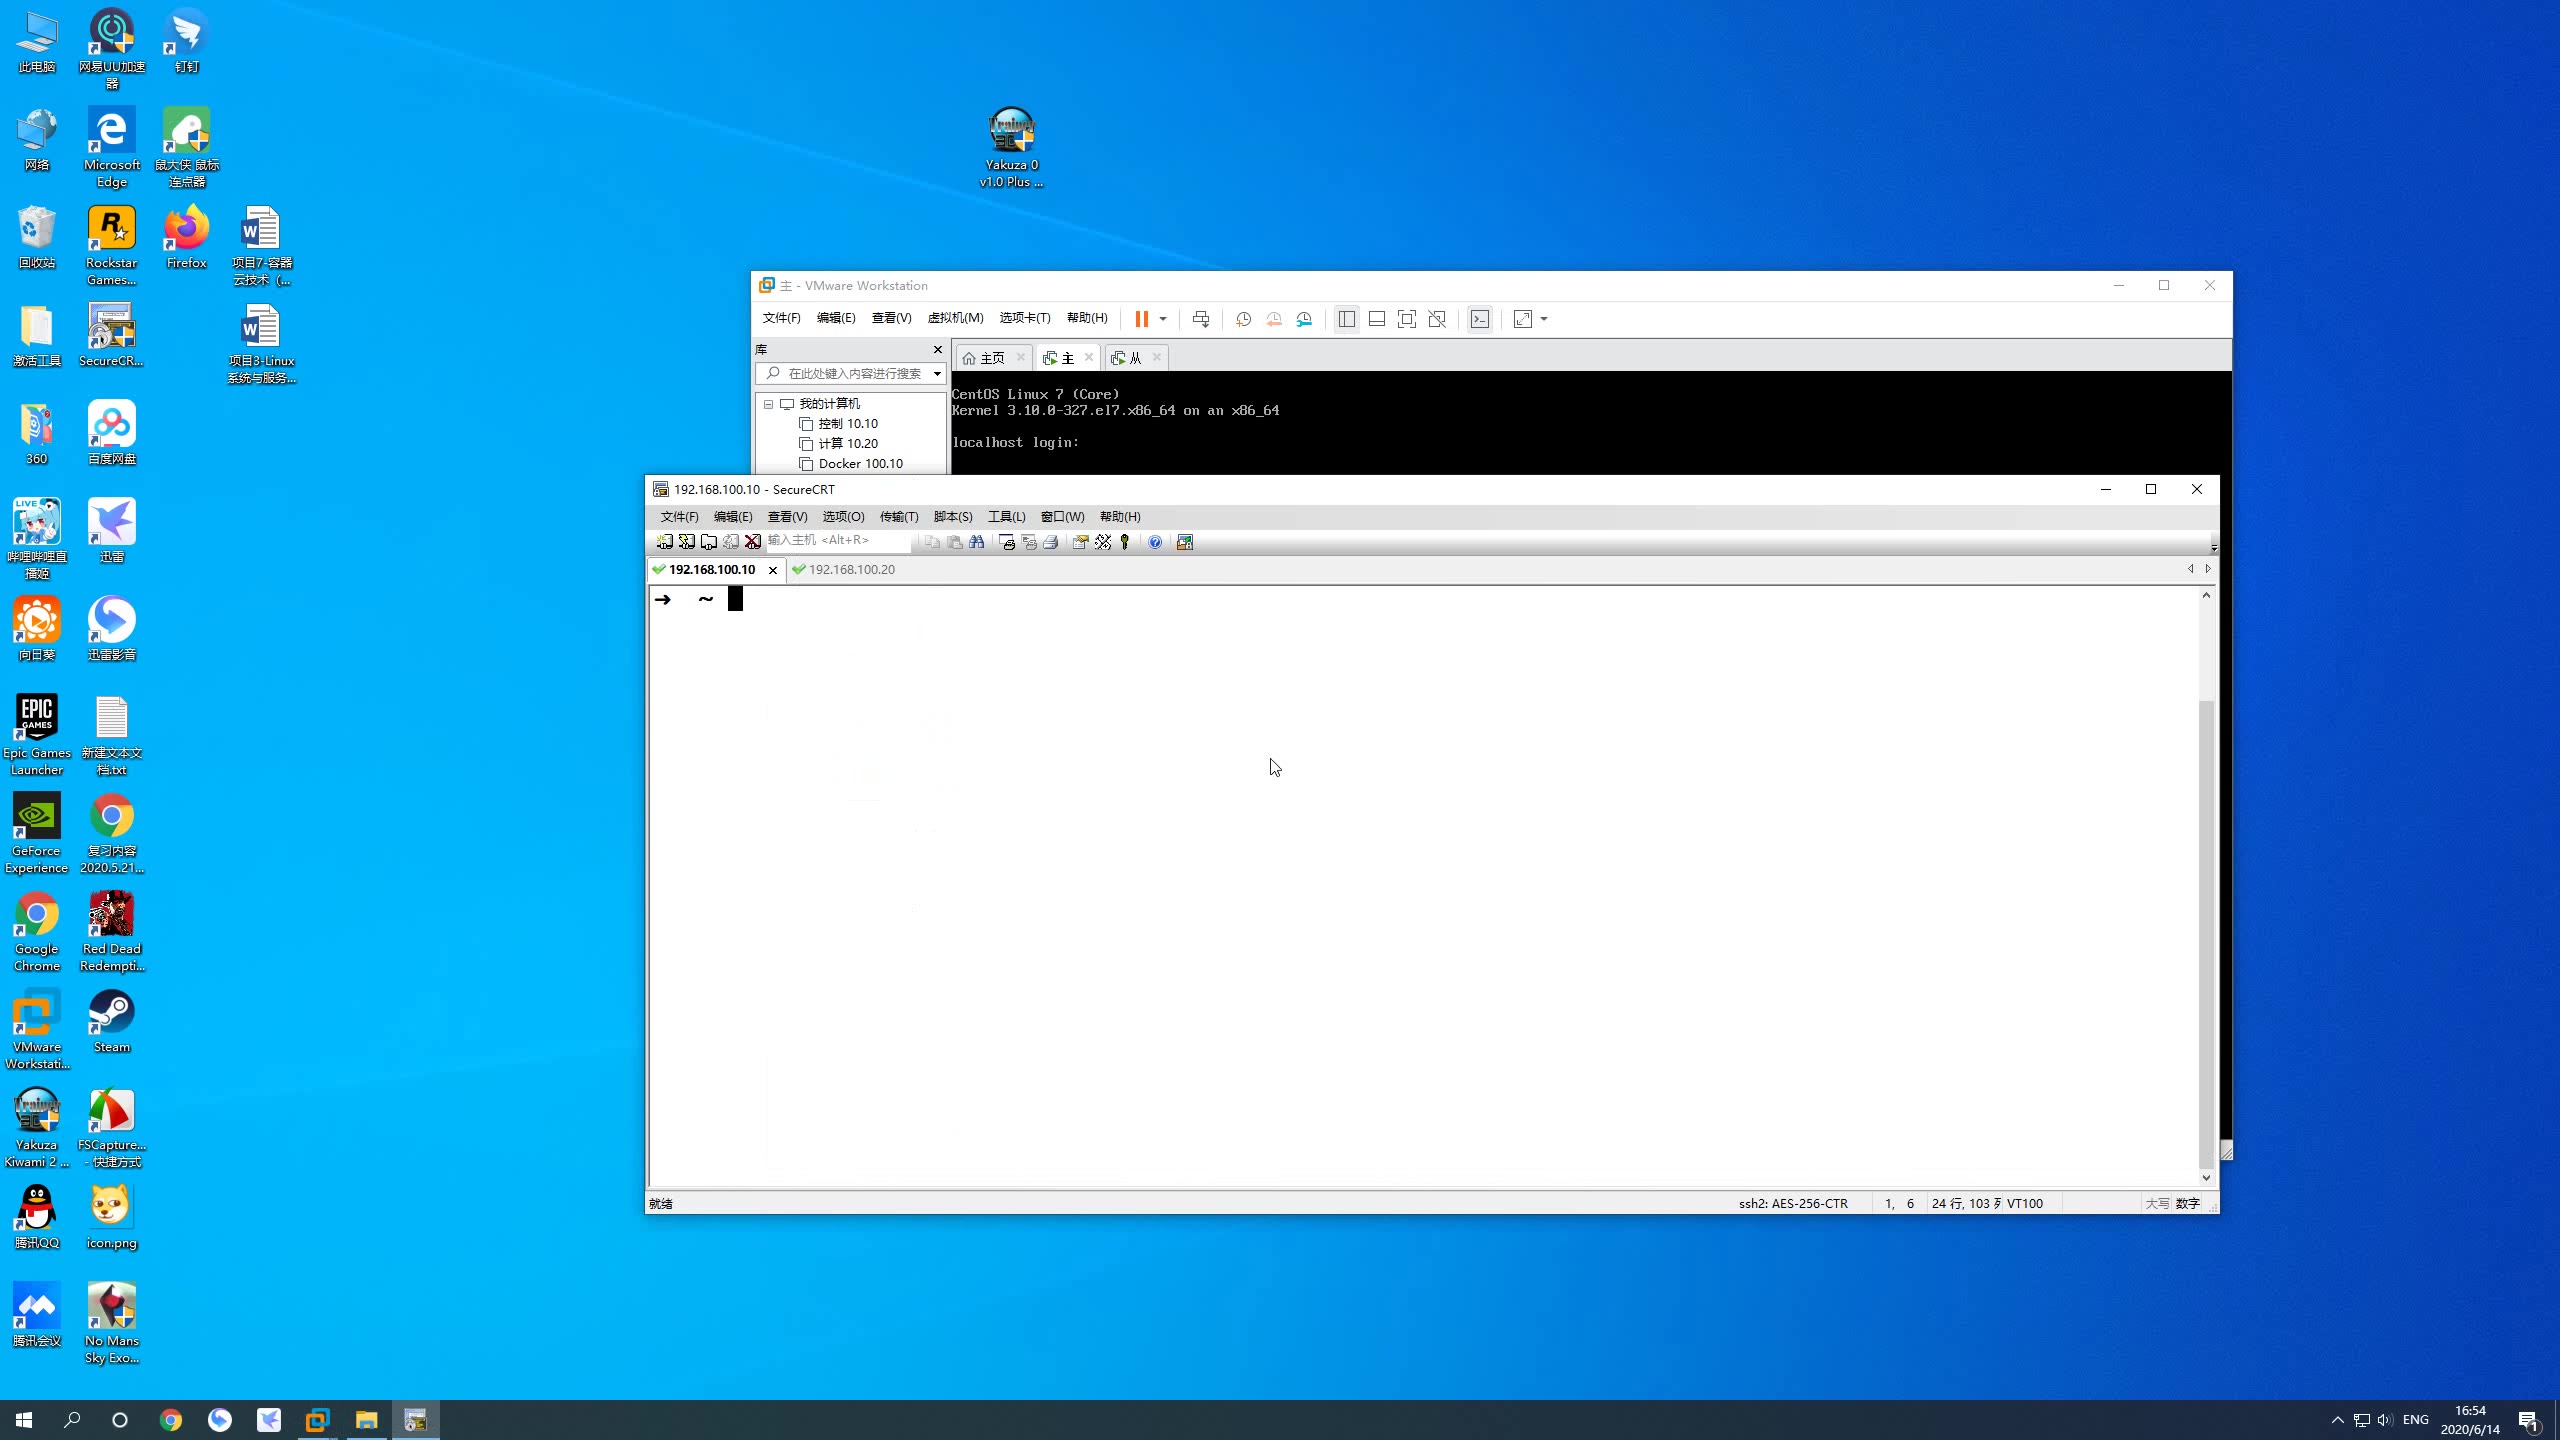
Task: Toggle the VMware library sidebar view
Action: 1347,319
